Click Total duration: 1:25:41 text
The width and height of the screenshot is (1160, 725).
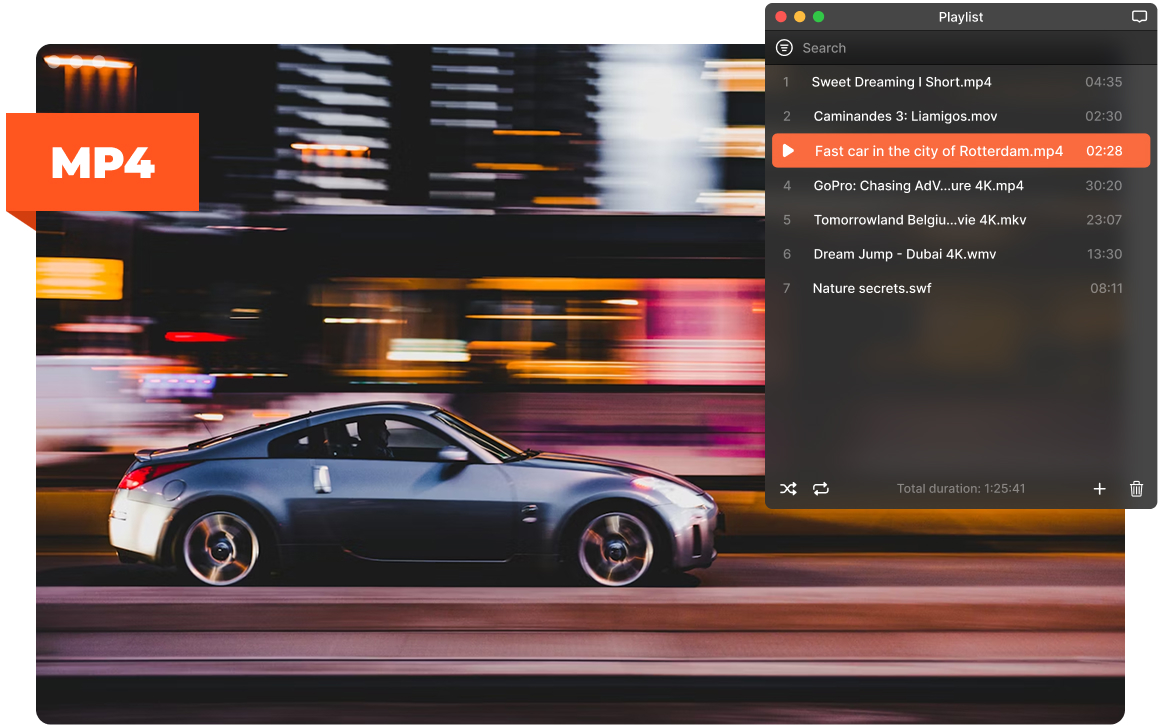point(961,488)
